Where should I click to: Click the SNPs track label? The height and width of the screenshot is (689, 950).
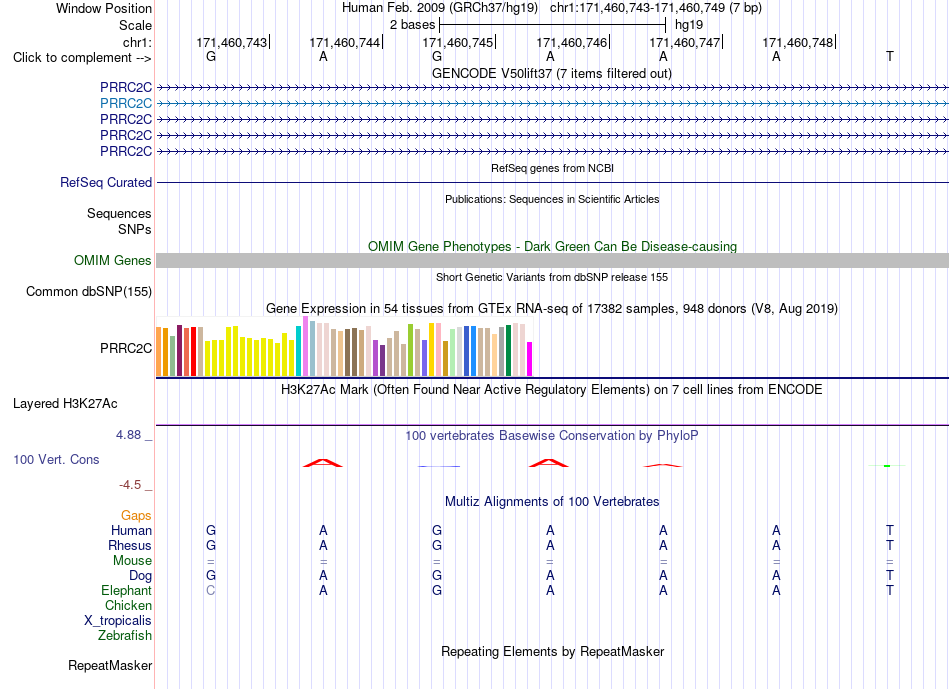point(135,229)
